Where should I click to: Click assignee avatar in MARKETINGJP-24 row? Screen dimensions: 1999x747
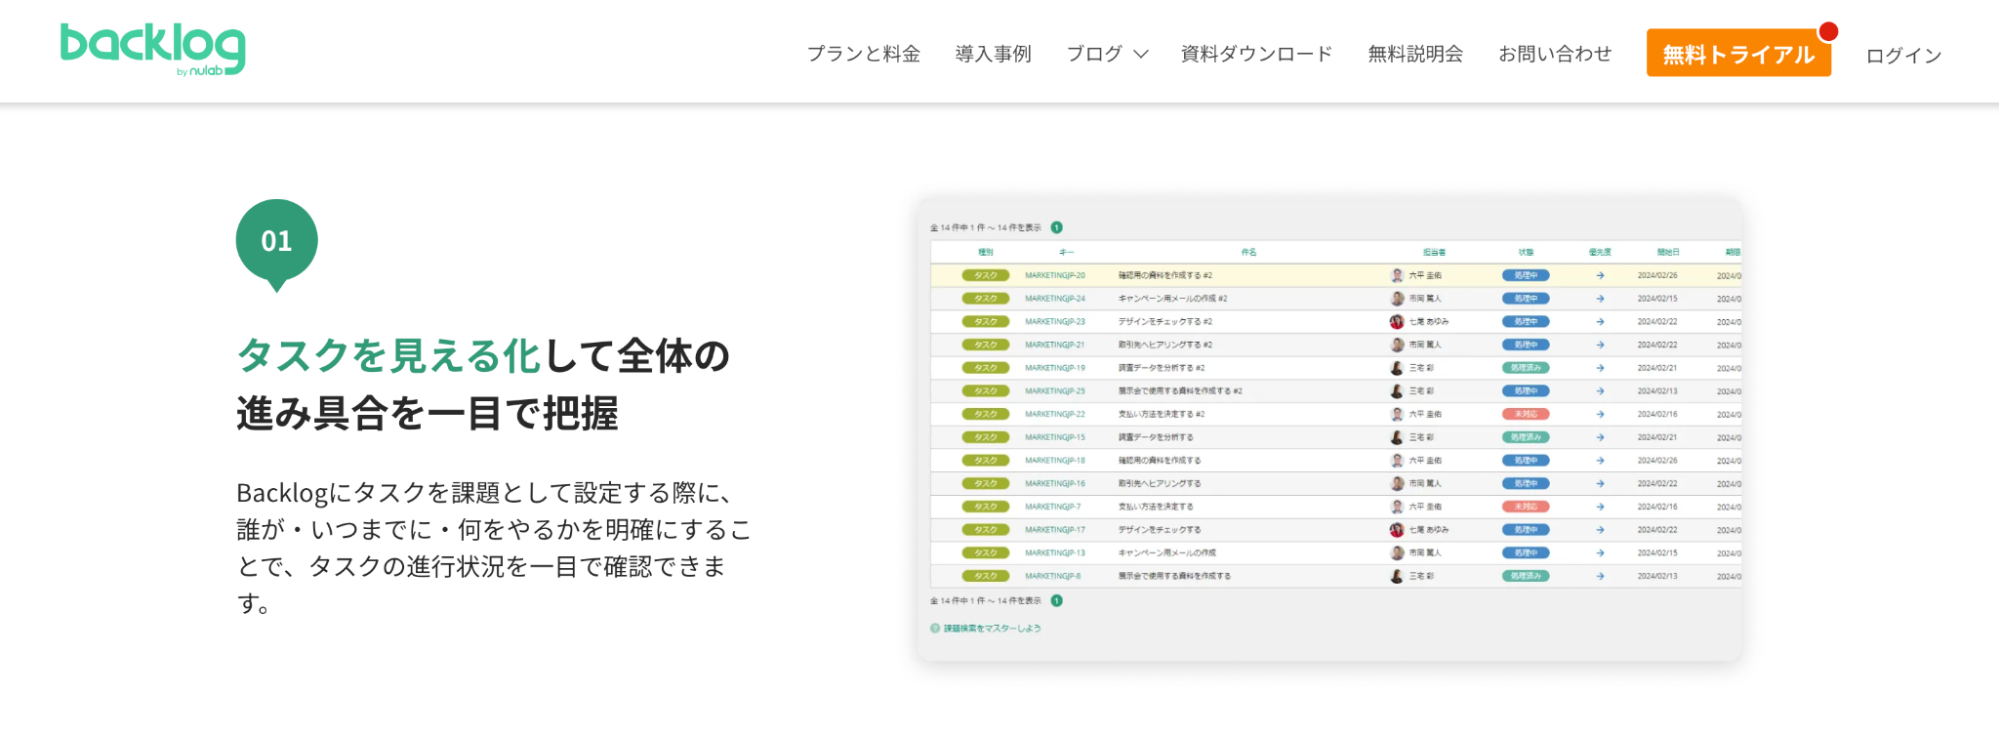1397,299
